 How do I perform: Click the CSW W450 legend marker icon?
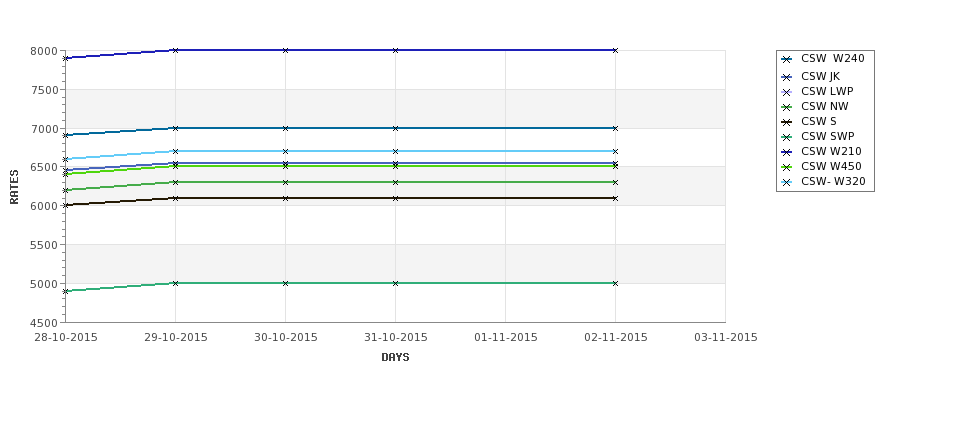pos(787,168)
